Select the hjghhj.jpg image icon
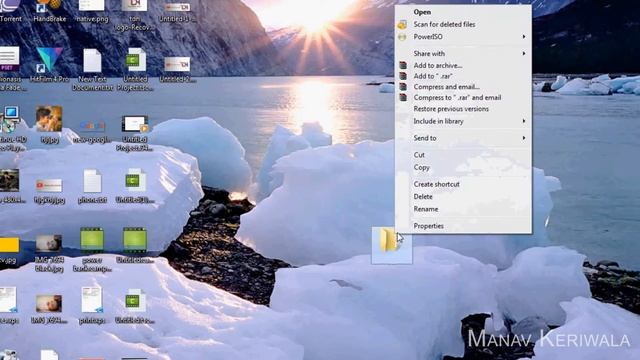640x360 pixels. pyautogui.click(x=49, y=190)
